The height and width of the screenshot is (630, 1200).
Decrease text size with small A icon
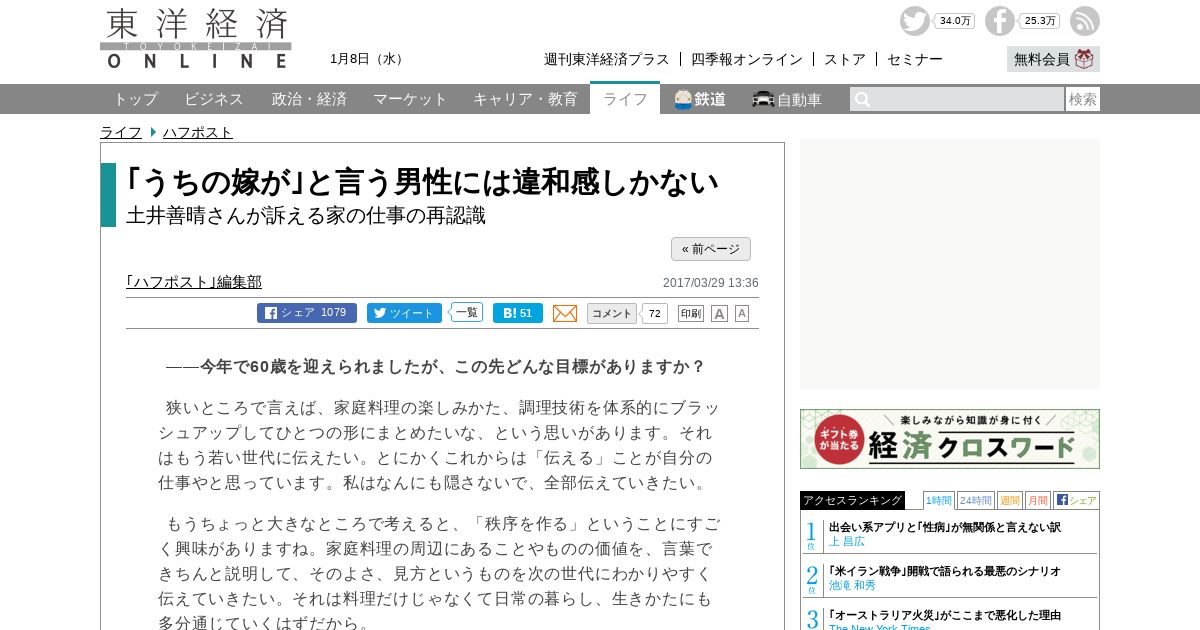click(742, 313)
